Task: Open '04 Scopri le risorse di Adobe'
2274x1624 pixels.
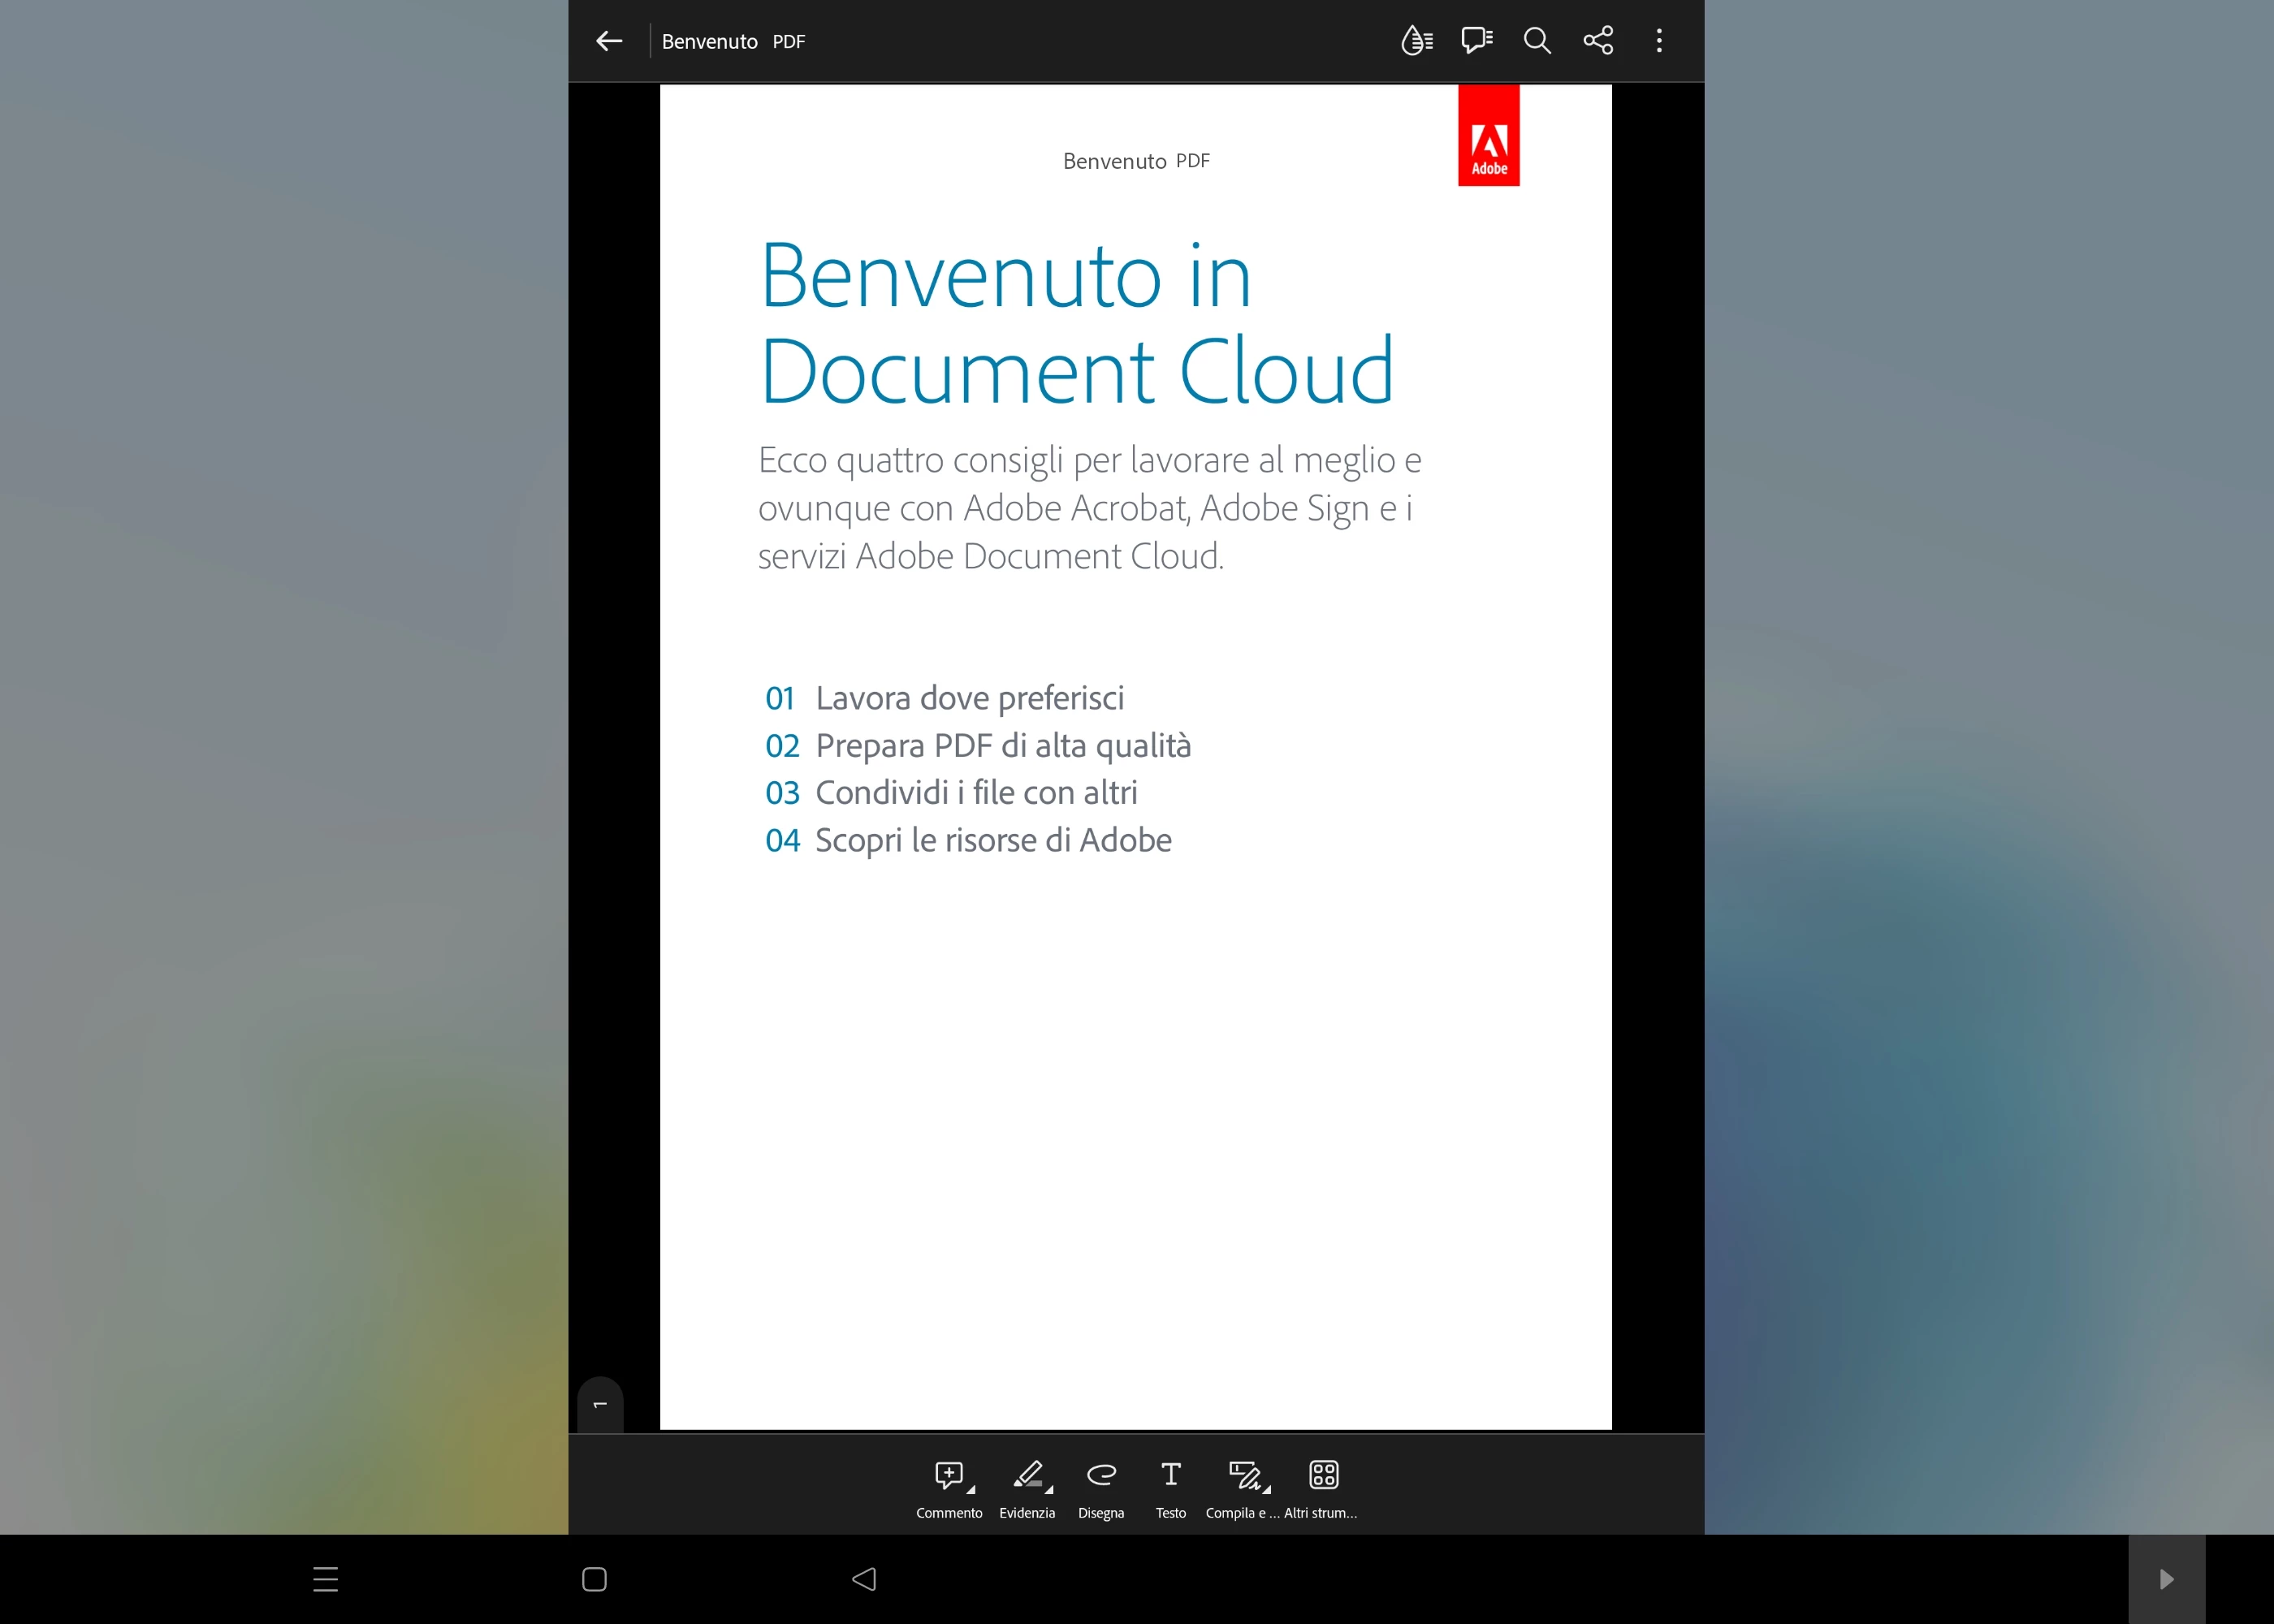Action: 968,840
